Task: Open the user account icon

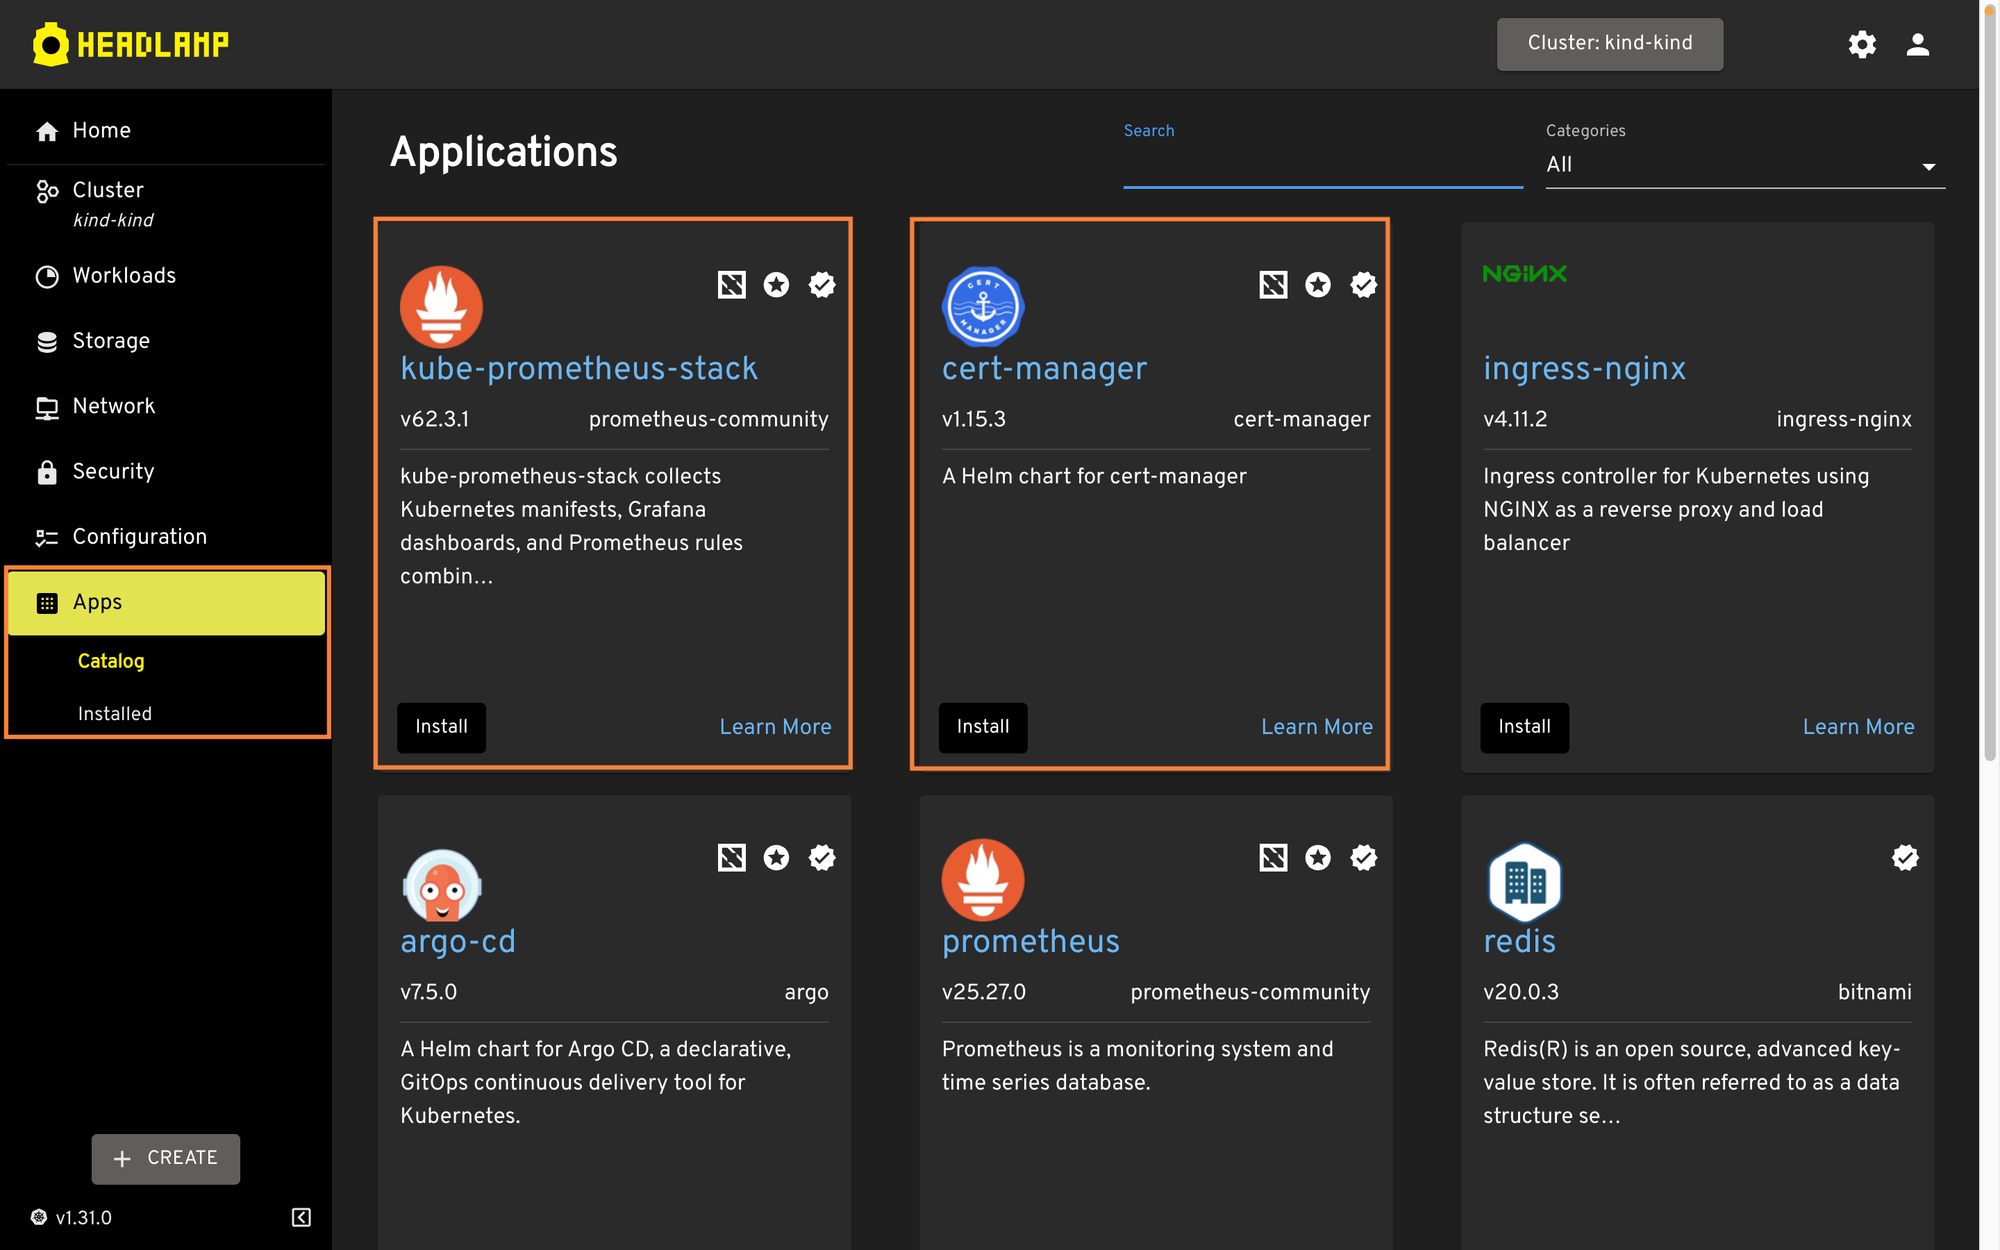Action: [1918, 44]
